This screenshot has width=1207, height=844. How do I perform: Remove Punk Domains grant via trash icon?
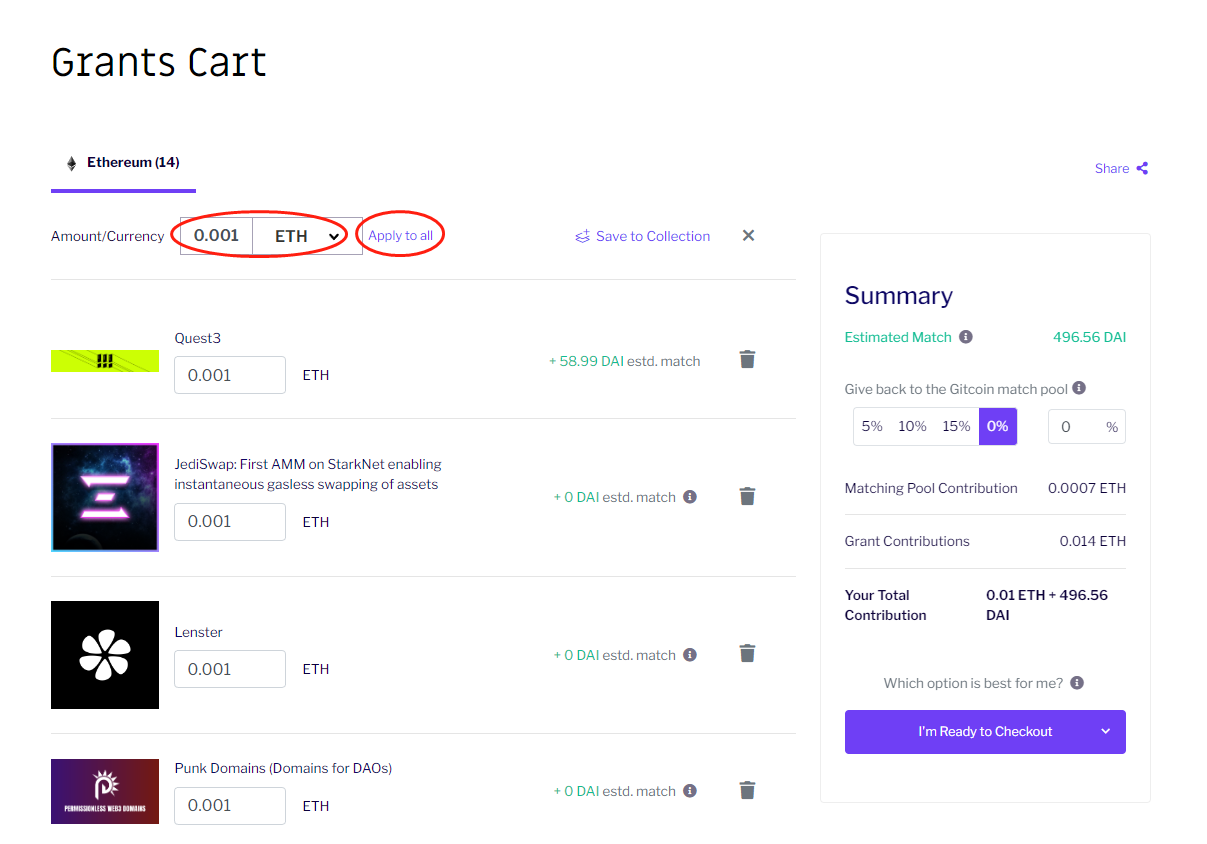(747, 790)
